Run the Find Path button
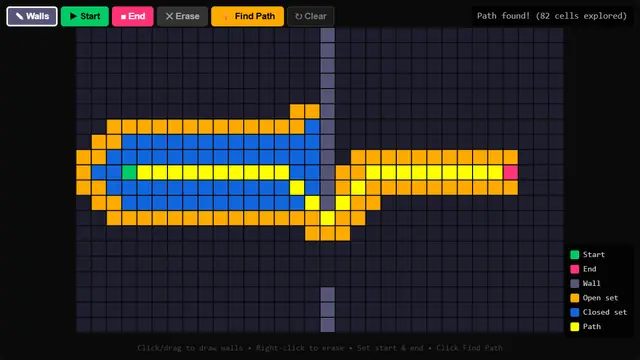Screen dimensions: 640x360 247,16
